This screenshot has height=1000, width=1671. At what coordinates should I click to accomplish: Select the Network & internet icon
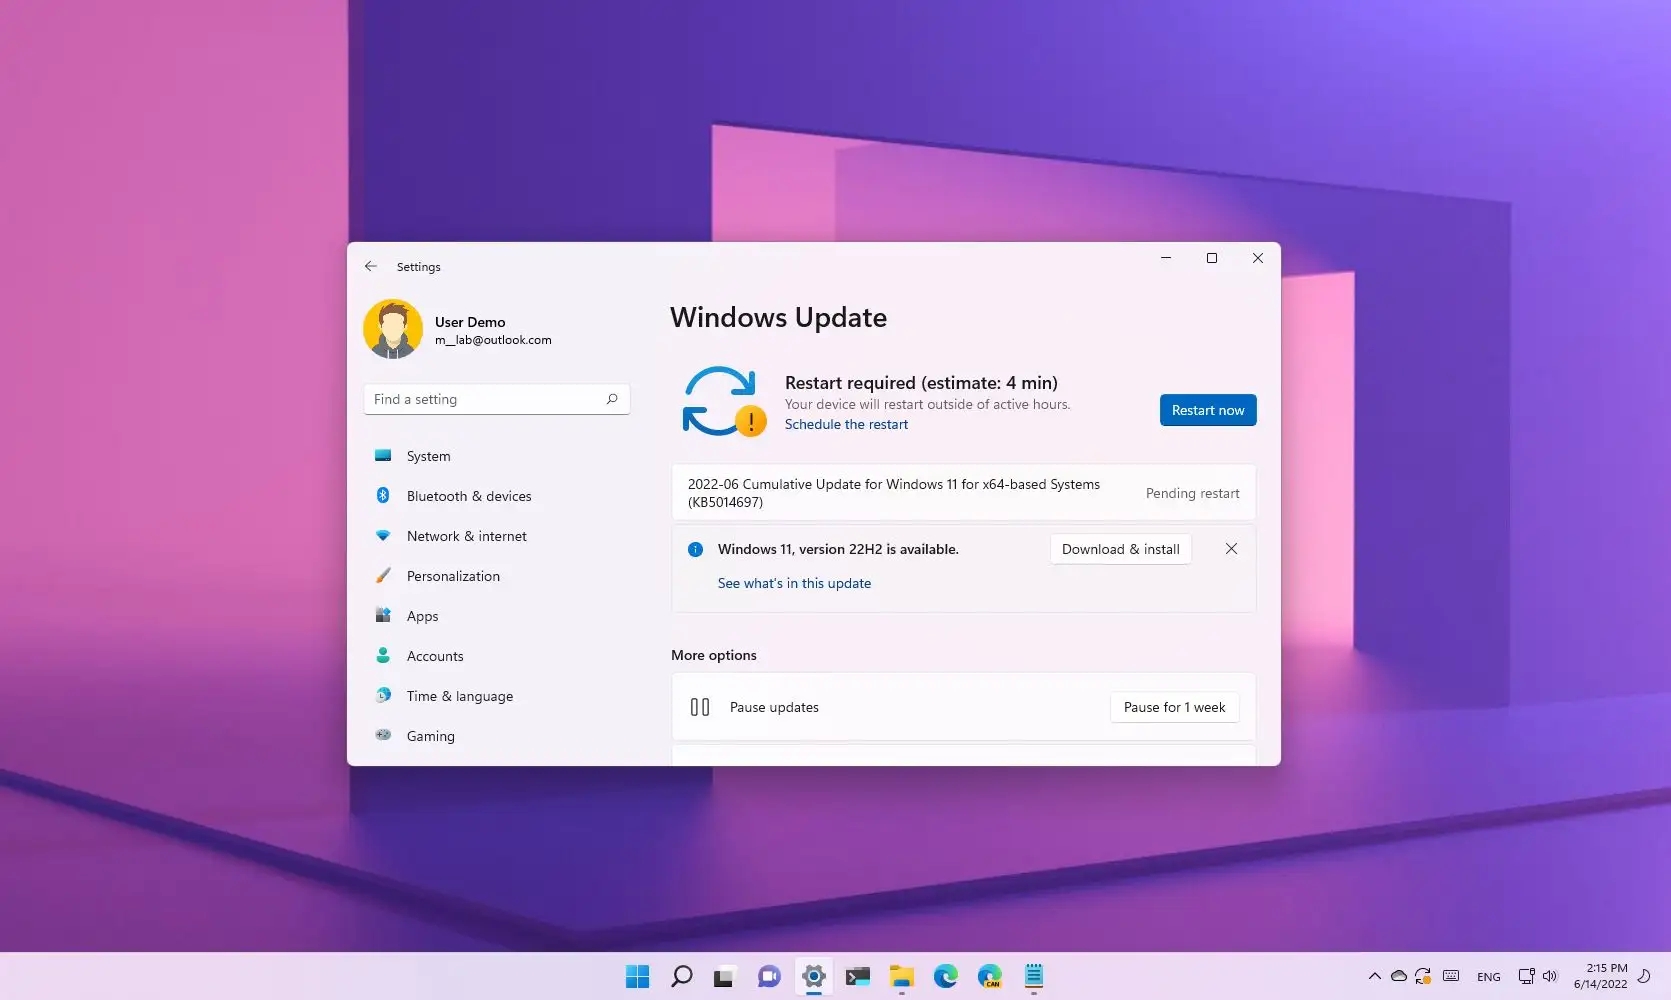point(383,536)
